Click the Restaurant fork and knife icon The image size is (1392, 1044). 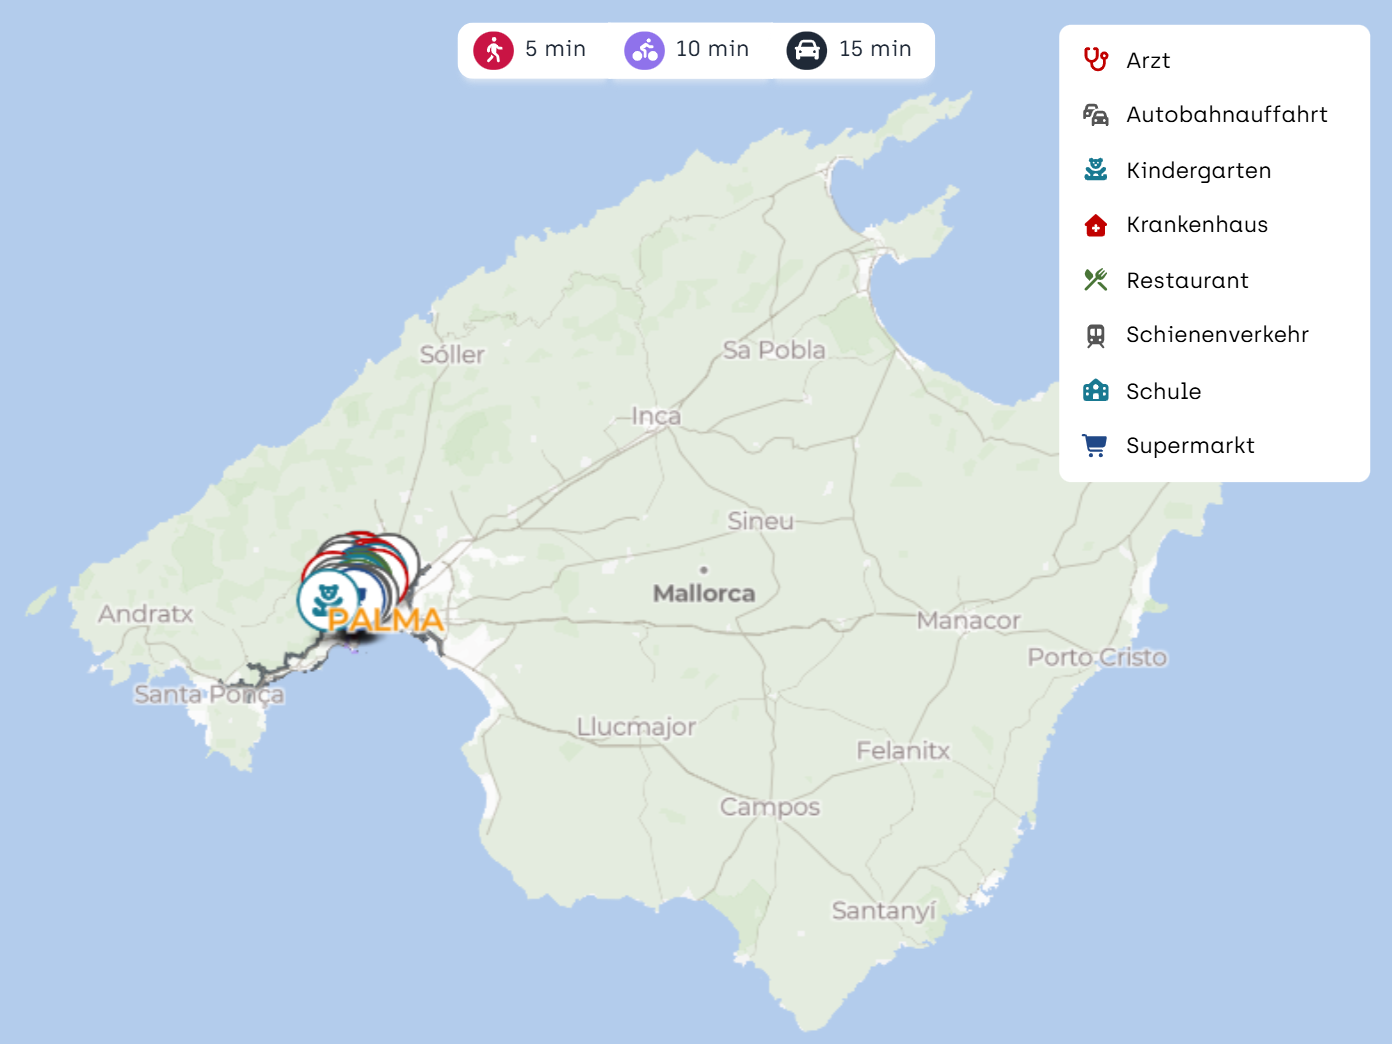pyautogui.click(x=1096, y=280)
